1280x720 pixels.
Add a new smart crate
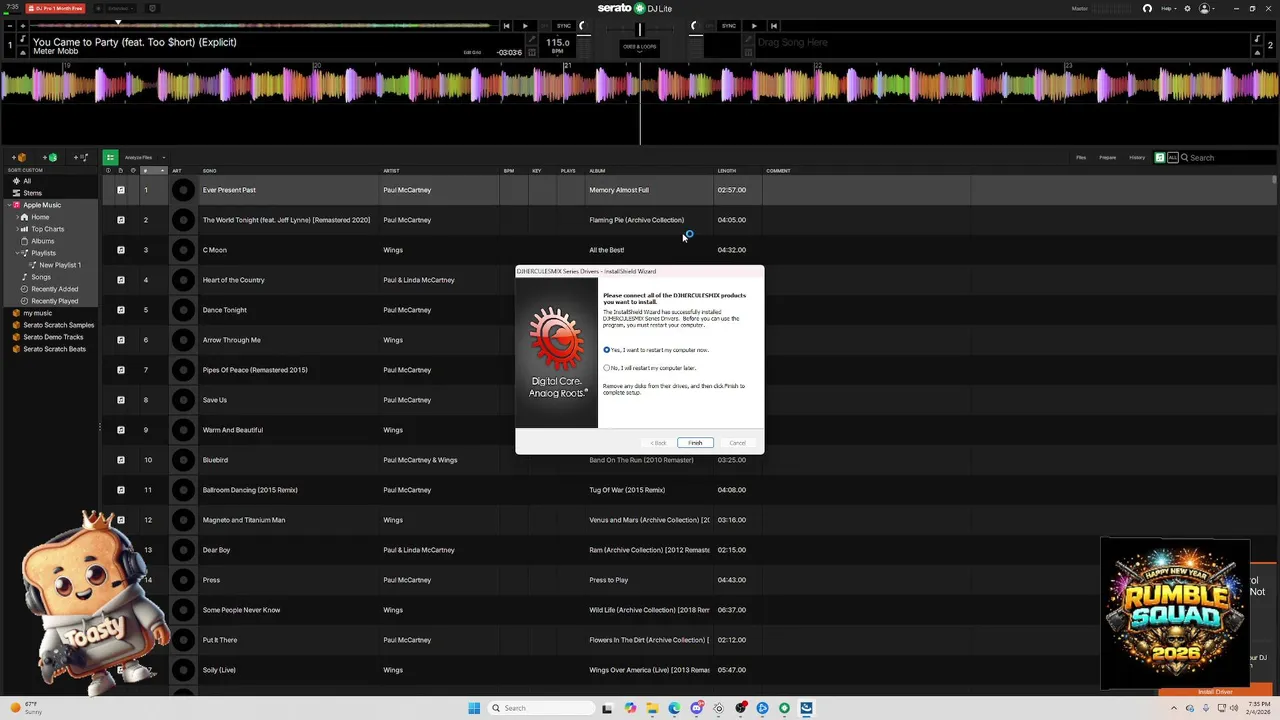coord(50,157)
